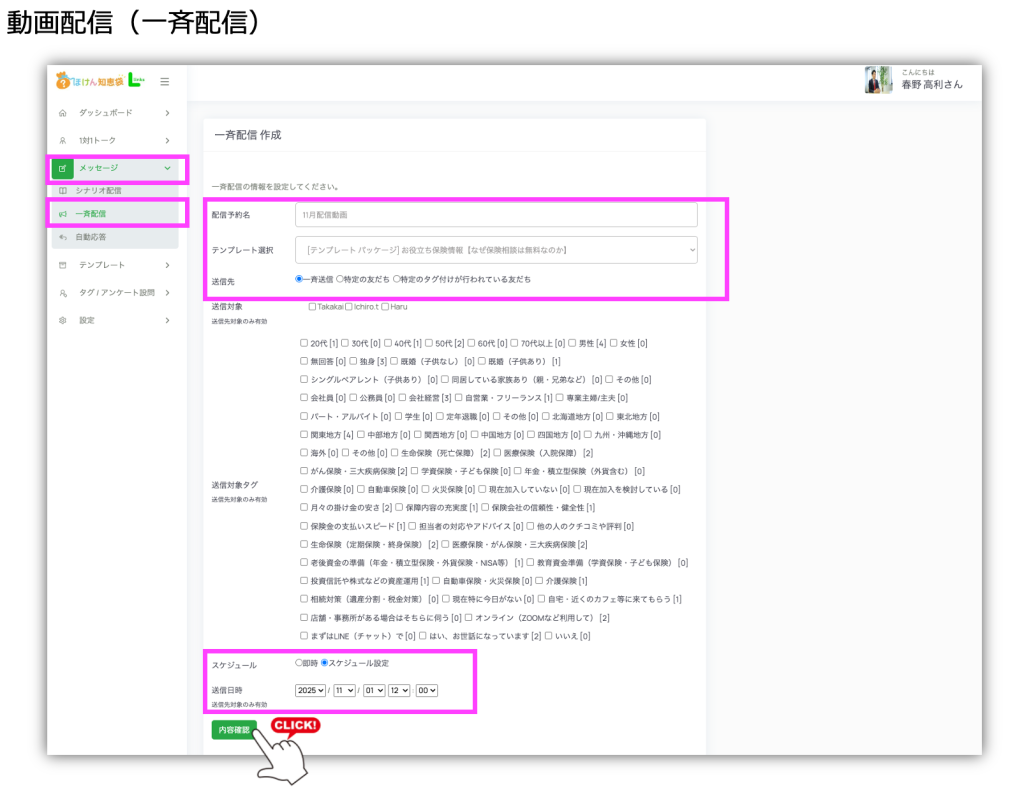Check the 月々の掛け金の安さ tag checkbox
This screenshot has width=1024, height=790.
coord(304,507)
